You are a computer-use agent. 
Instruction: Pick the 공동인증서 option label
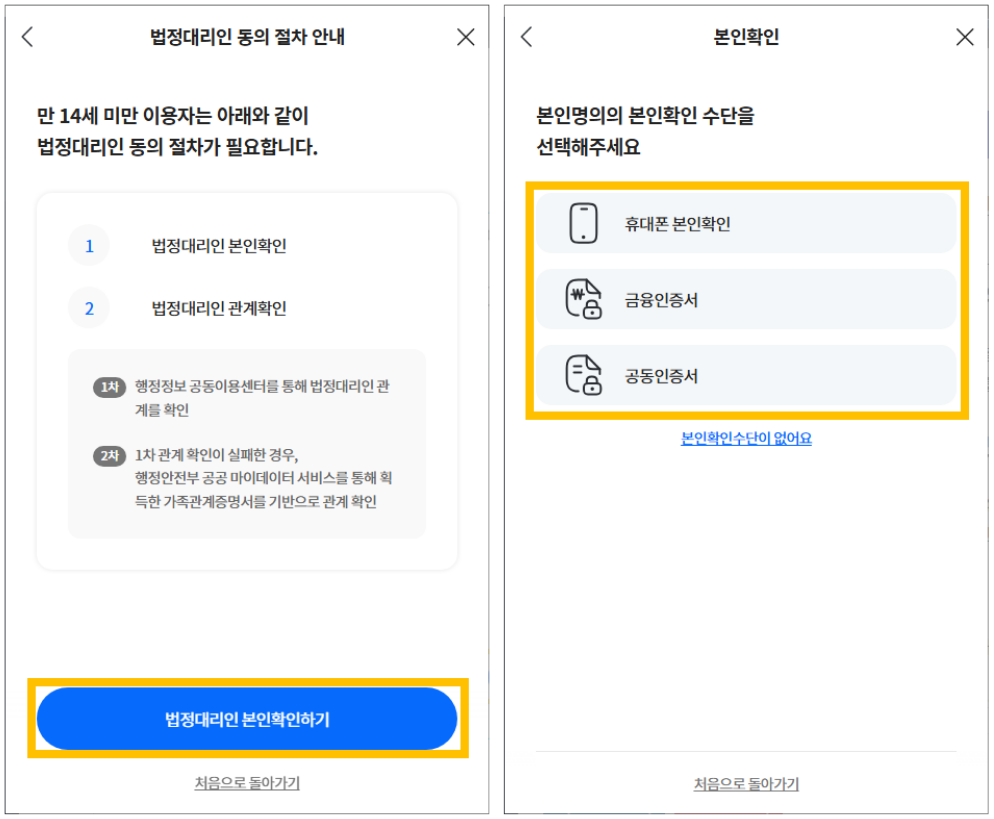[661, 377]
